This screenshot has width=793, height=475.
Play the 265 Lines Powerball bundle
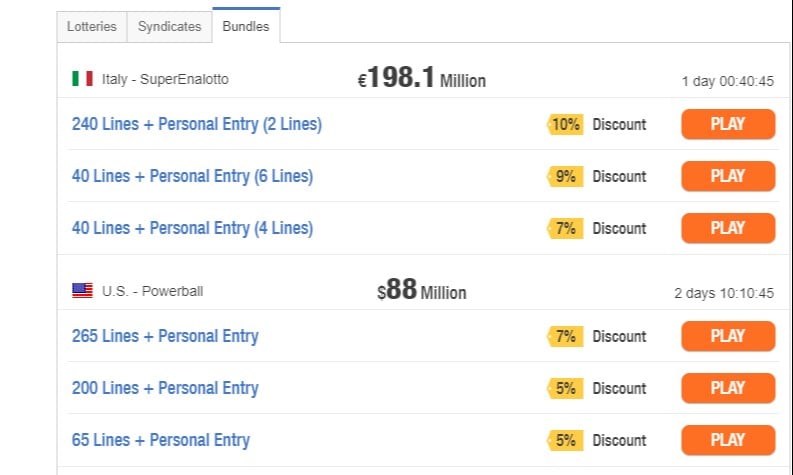(728, 336)
